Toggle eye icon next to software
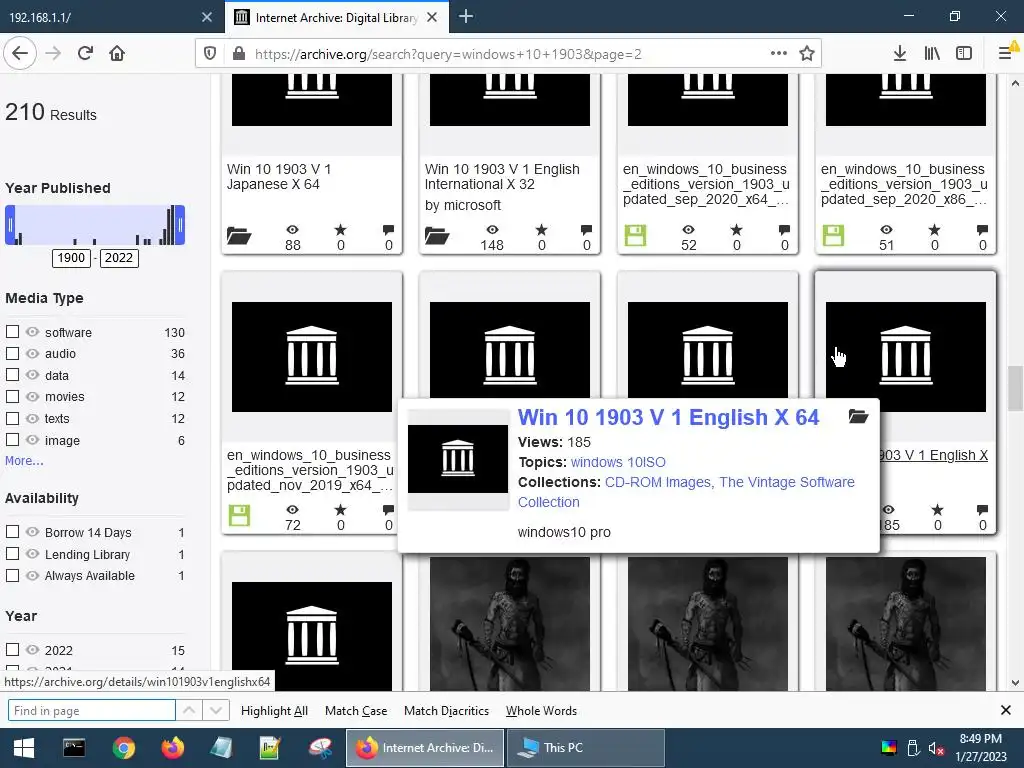The width and height of the screenshot is (1024, 768). 33,332
